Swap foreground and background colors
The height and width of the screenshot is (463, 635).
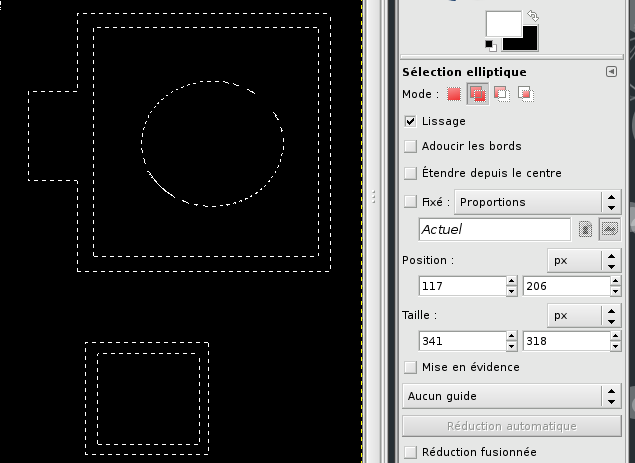point(534,17)
